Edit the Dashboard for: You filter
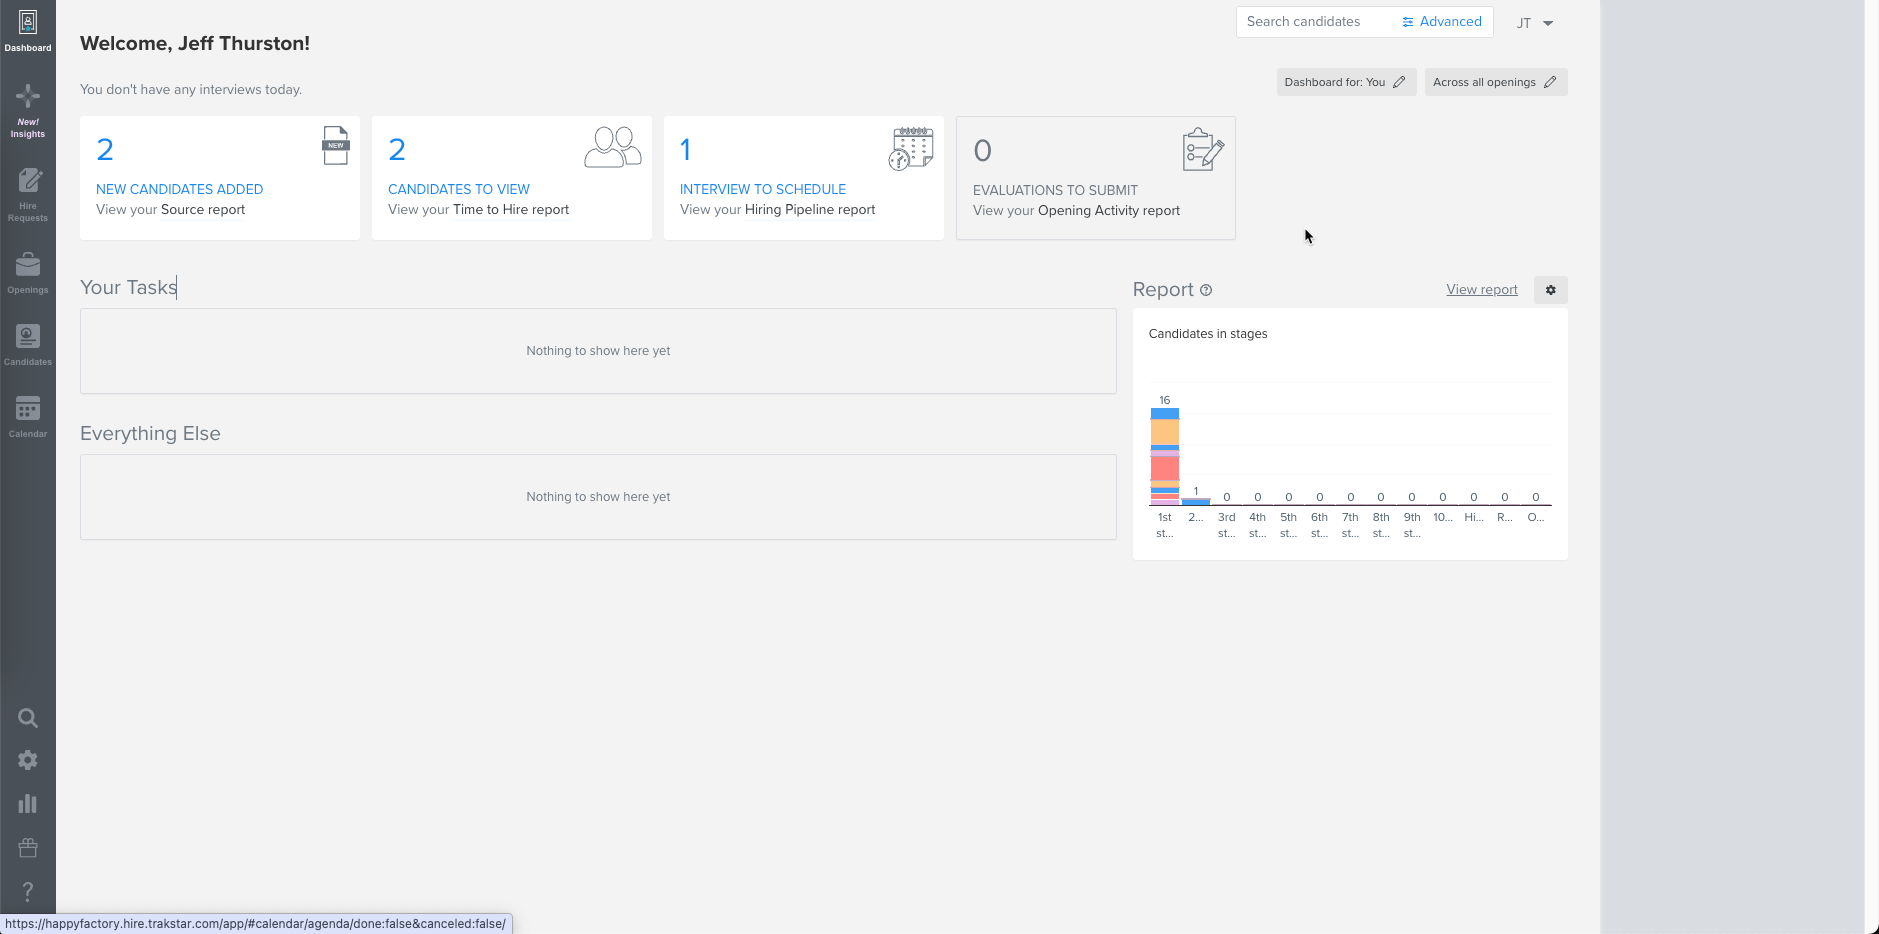 (1345, 82)
